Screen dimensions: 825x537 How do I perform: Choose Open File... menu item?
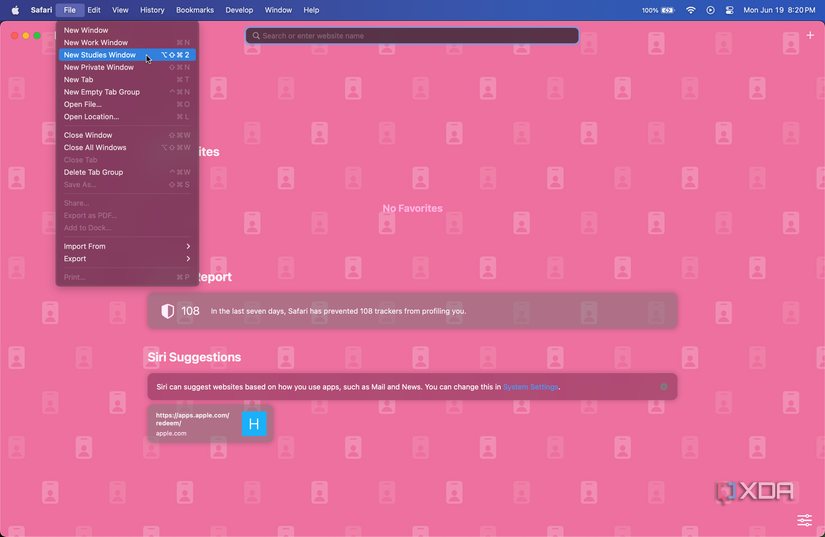pyautogui.click(x=127, y=104)
